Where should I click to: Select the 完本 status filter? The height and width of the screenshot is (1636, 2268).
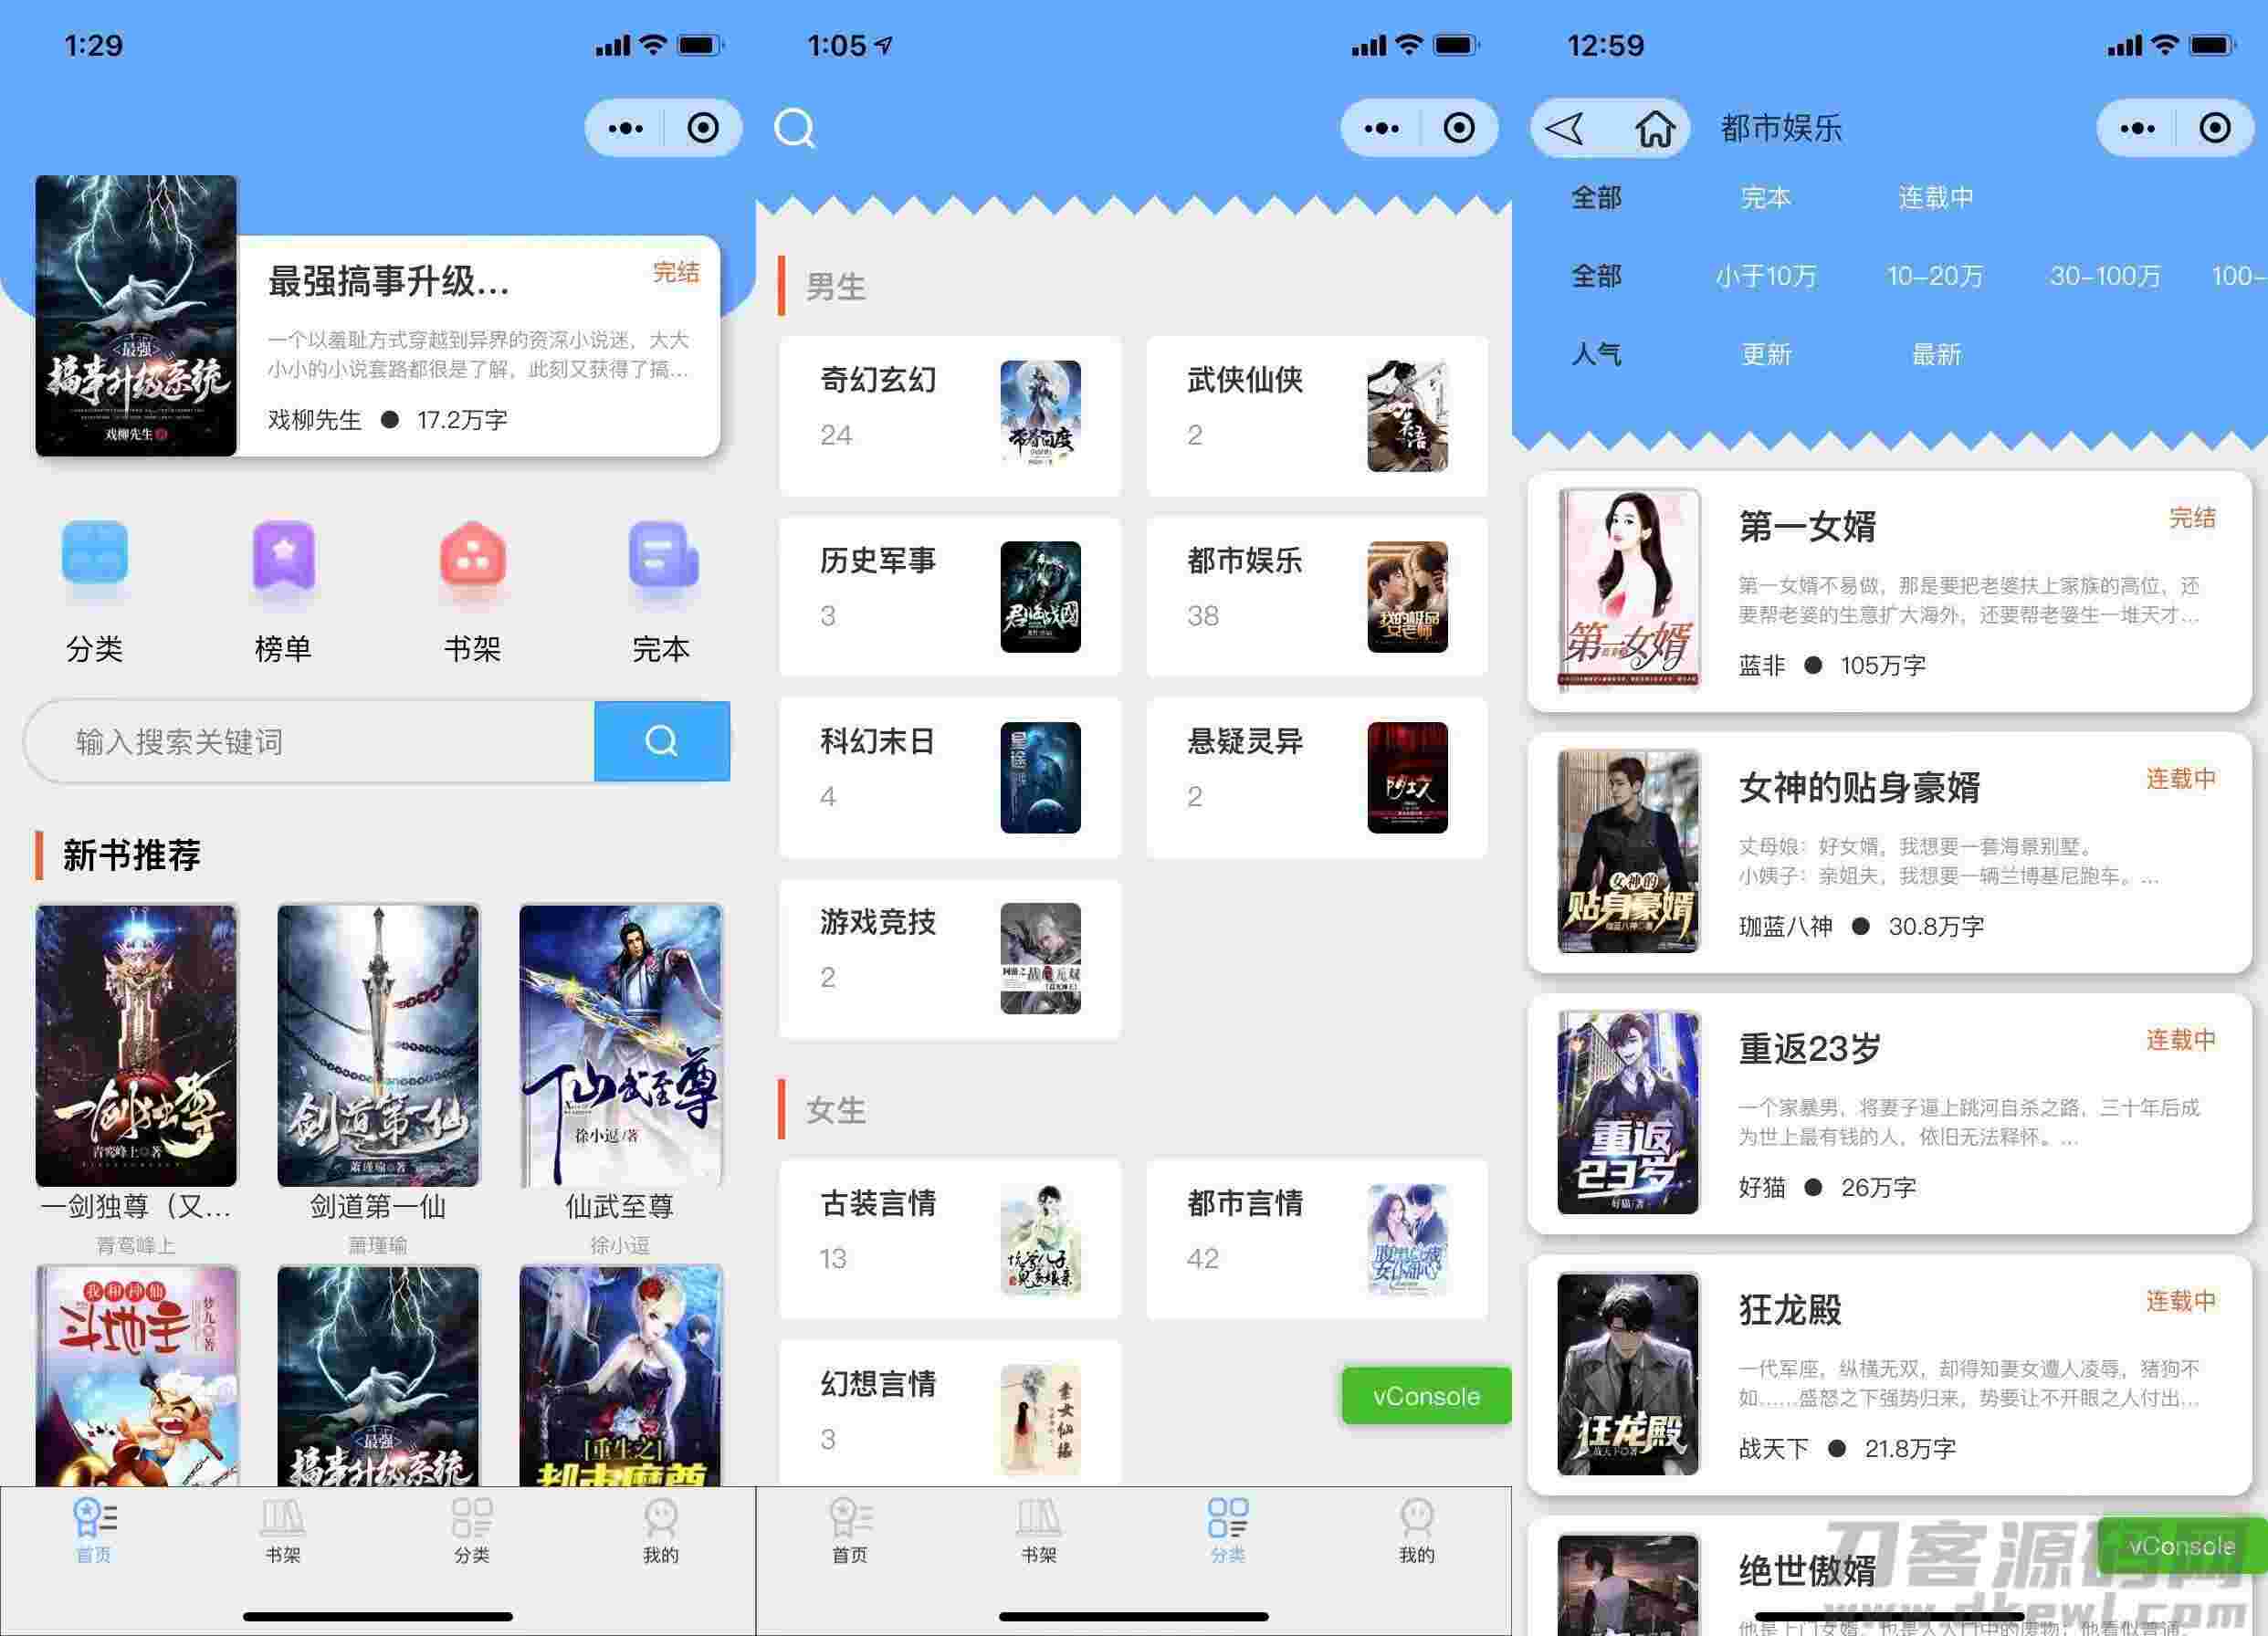[x=1765, y=198]
